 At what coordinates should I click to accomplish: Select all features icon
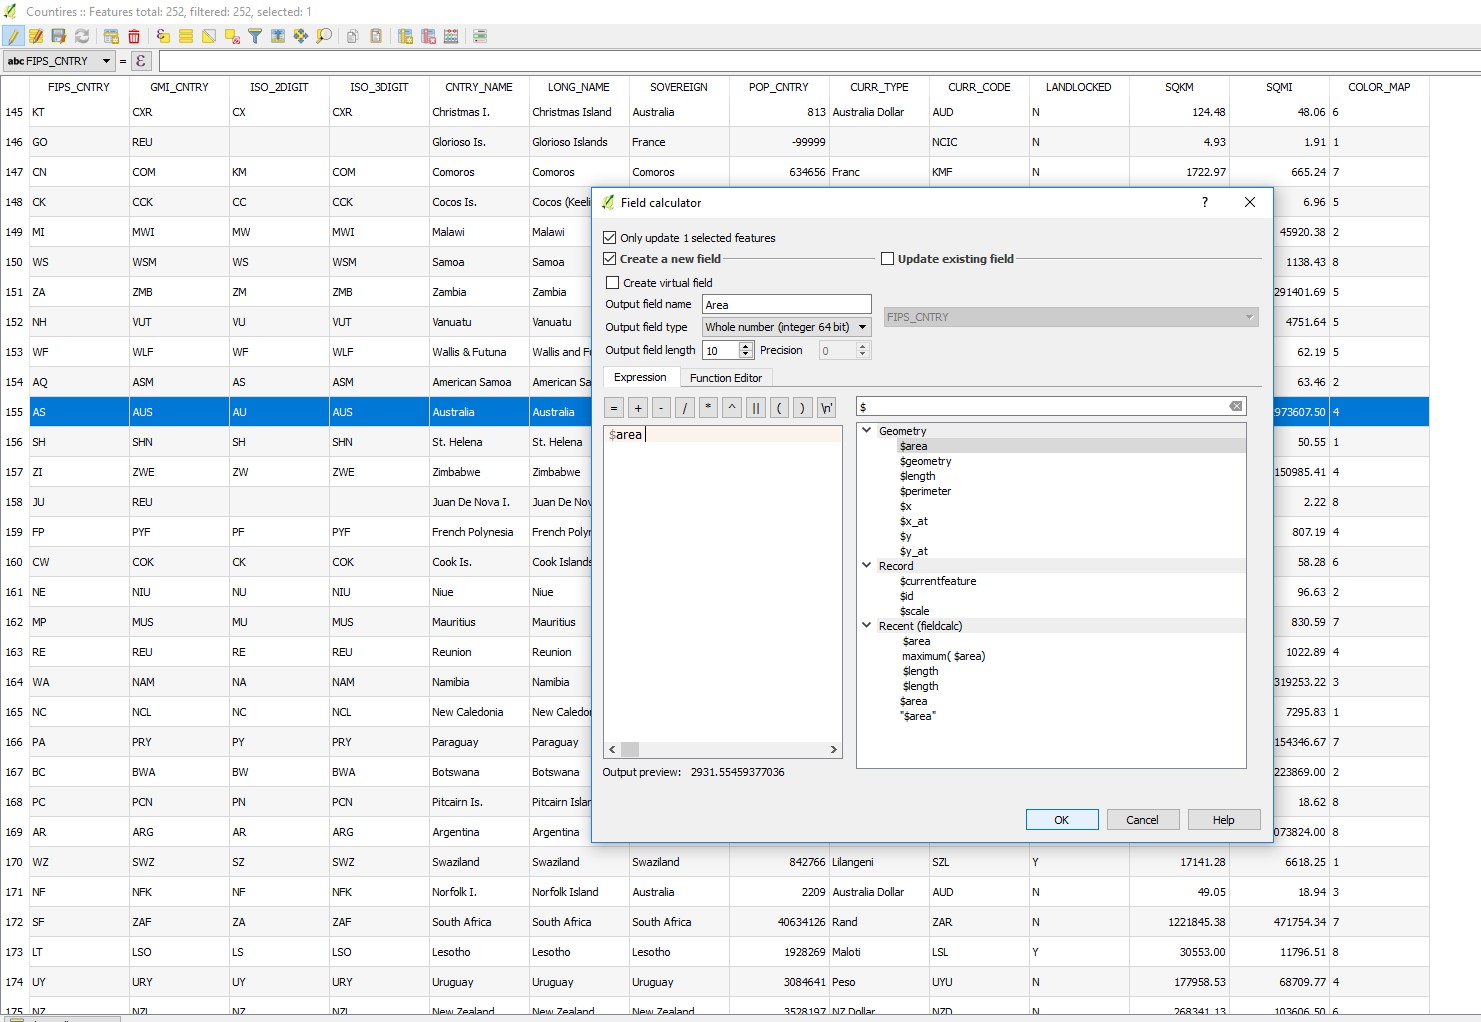point(186,36)
